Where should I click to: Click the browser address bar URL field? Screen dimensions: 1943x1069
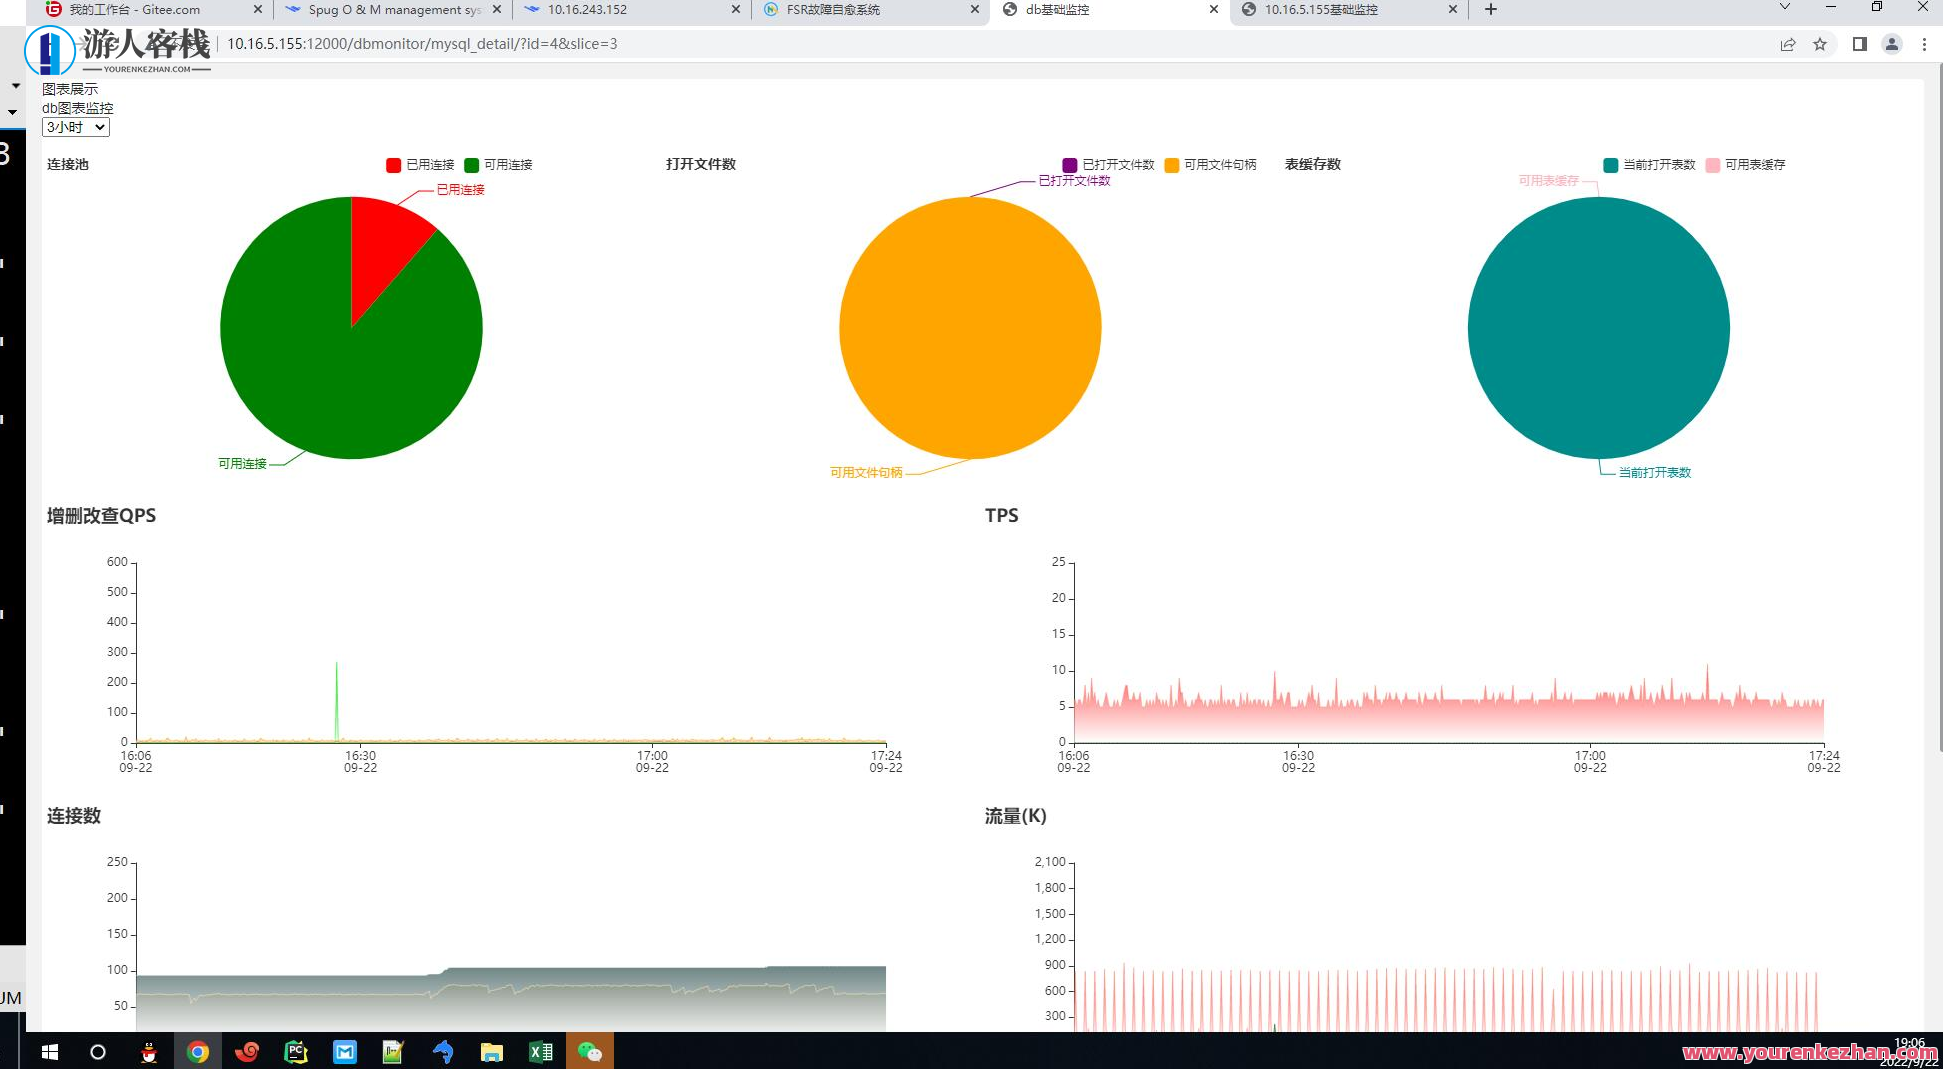[420, 44]
